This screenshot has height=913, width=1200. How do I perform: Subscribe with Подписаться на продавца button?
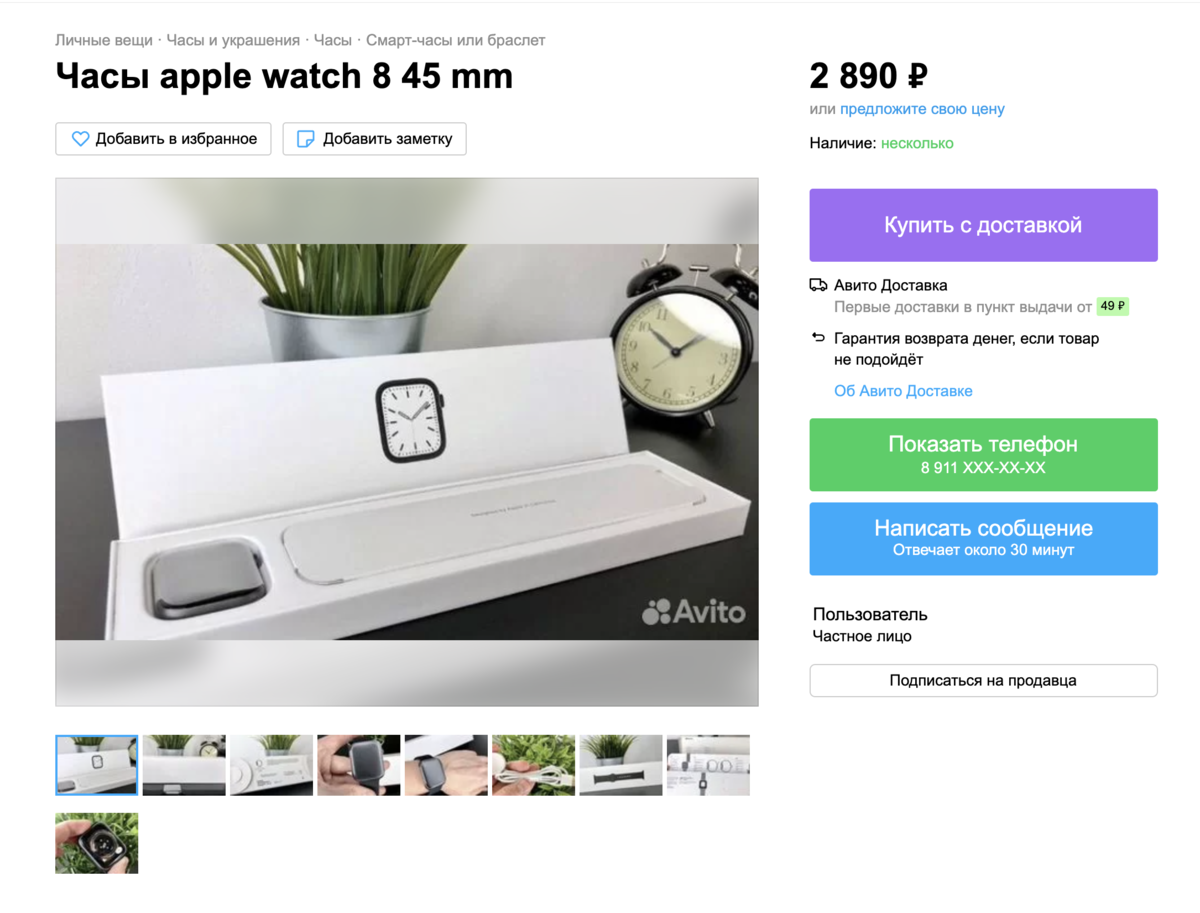(x=983, y=680)
